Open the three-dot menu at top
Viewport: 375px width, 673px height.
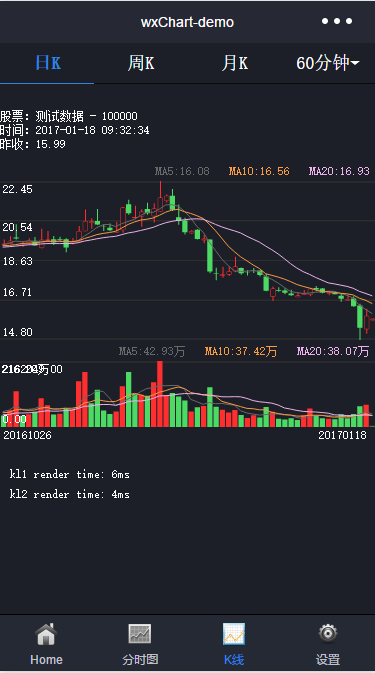337,21
